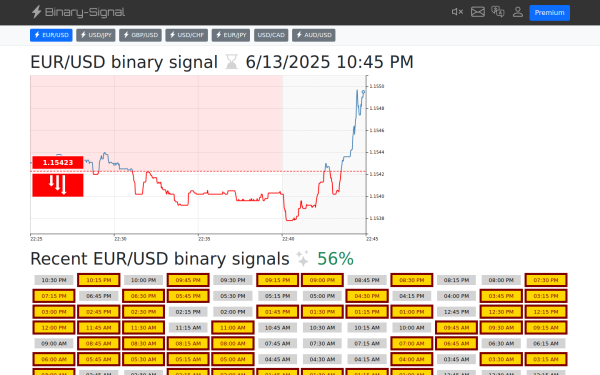This screenshot has width=600, height=375.
Task: Open the 04:45 AM signal
Action: (x=278, y=360)
